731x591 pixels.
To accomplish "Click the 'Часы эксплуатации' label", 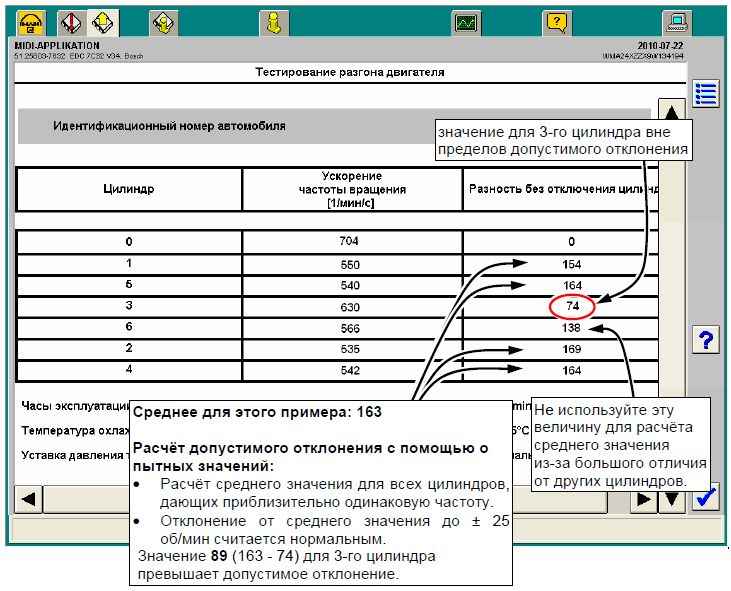I will 75,406.
